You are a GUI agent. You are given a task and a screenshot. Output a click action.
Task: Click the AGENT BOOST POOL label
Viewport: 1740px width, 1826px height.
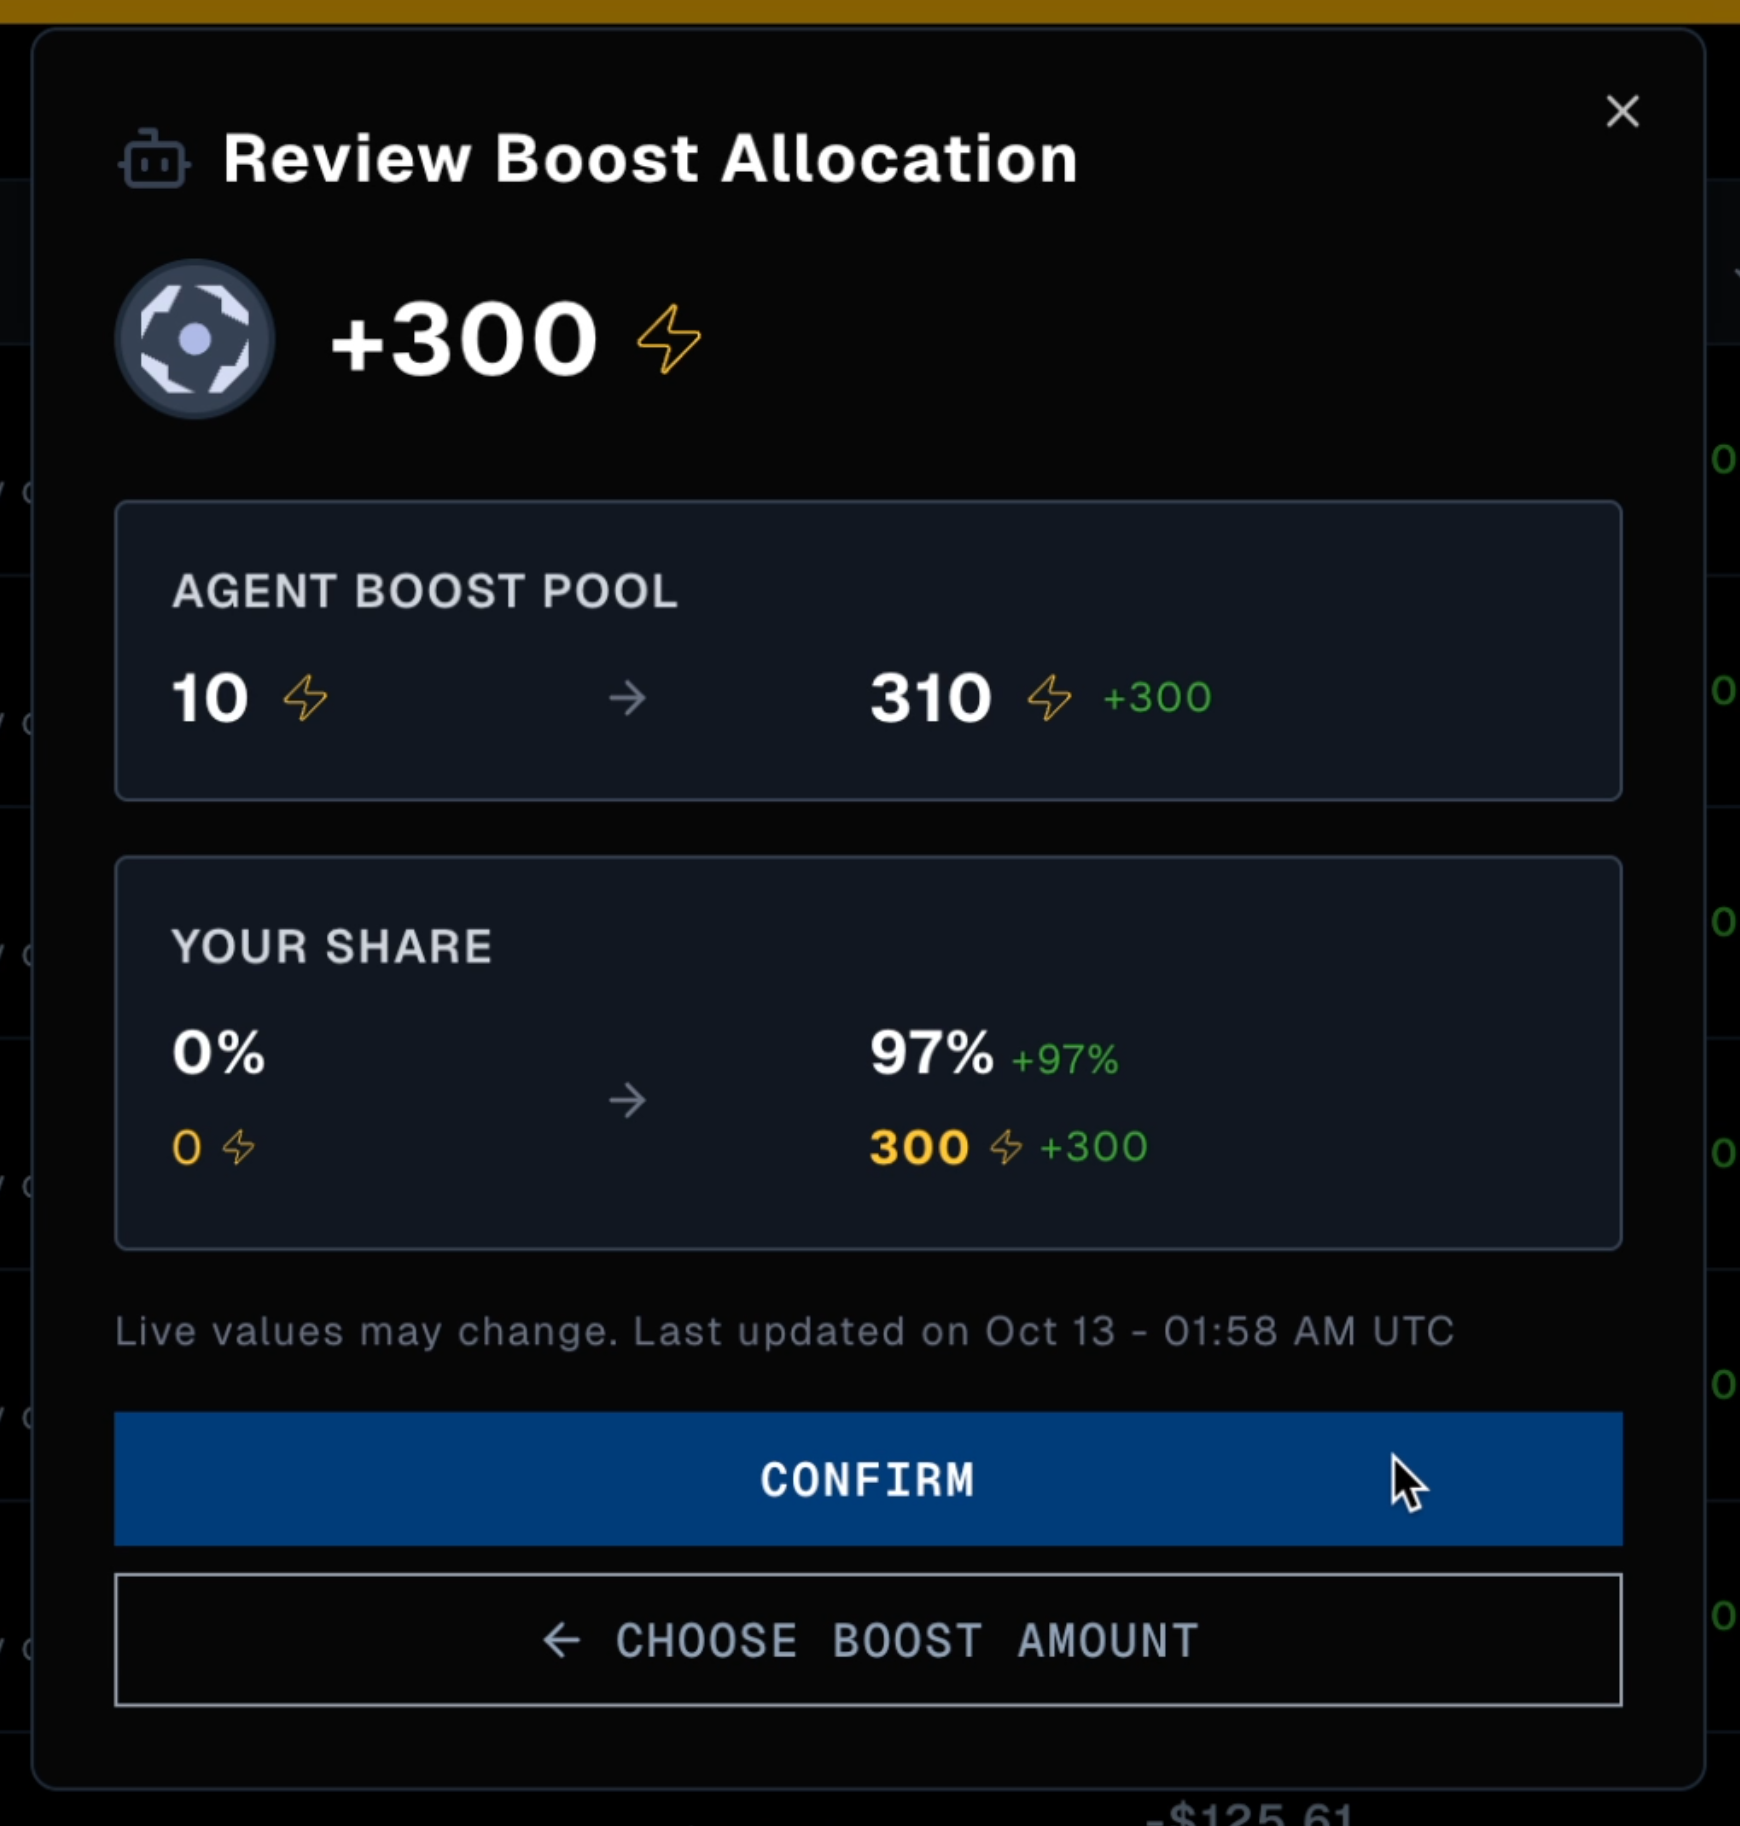tap(425, 591)
